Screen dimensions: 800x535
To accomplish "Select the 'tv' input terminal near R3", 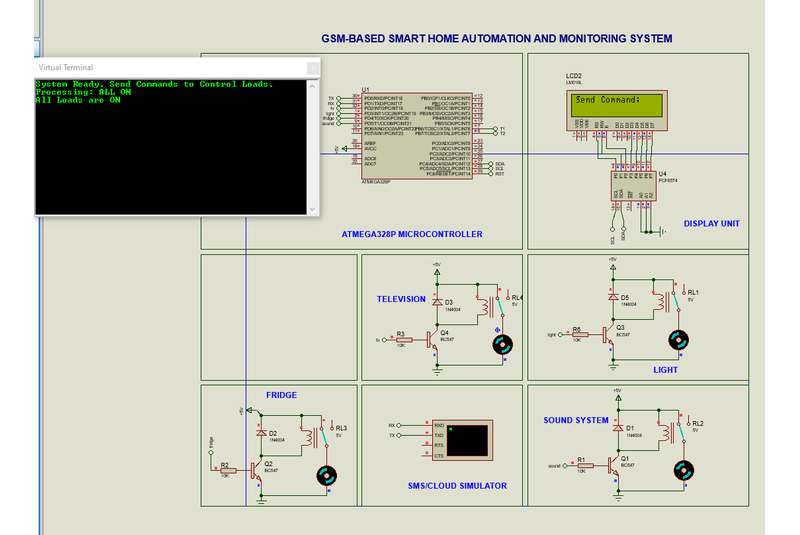I will point(384,340).
